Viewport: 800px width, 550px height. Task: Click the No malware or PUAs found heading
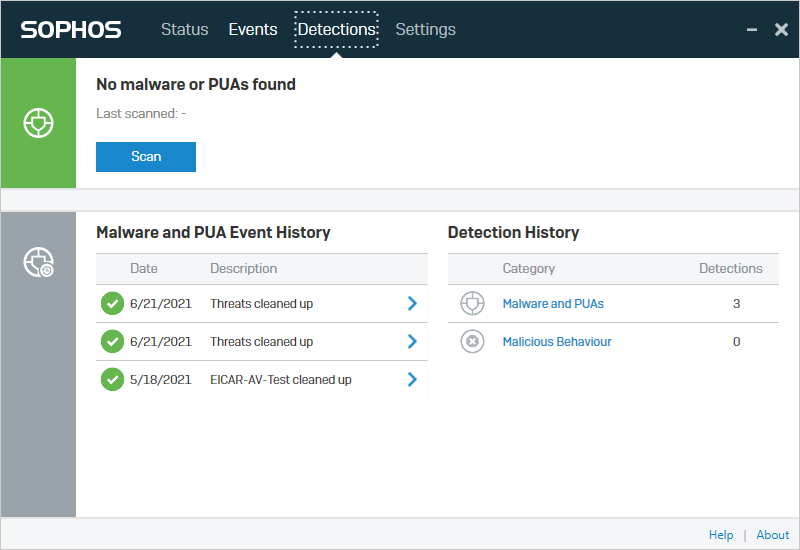click(x=196, y=84)
